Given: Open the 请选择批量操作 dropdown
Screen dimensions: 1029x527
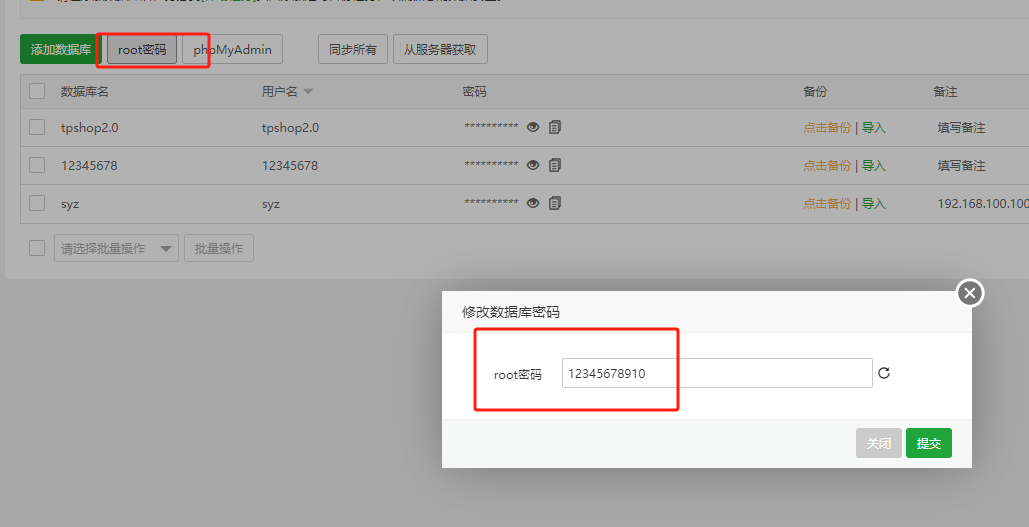Looking at the screenshot, I should pos(115,248).
